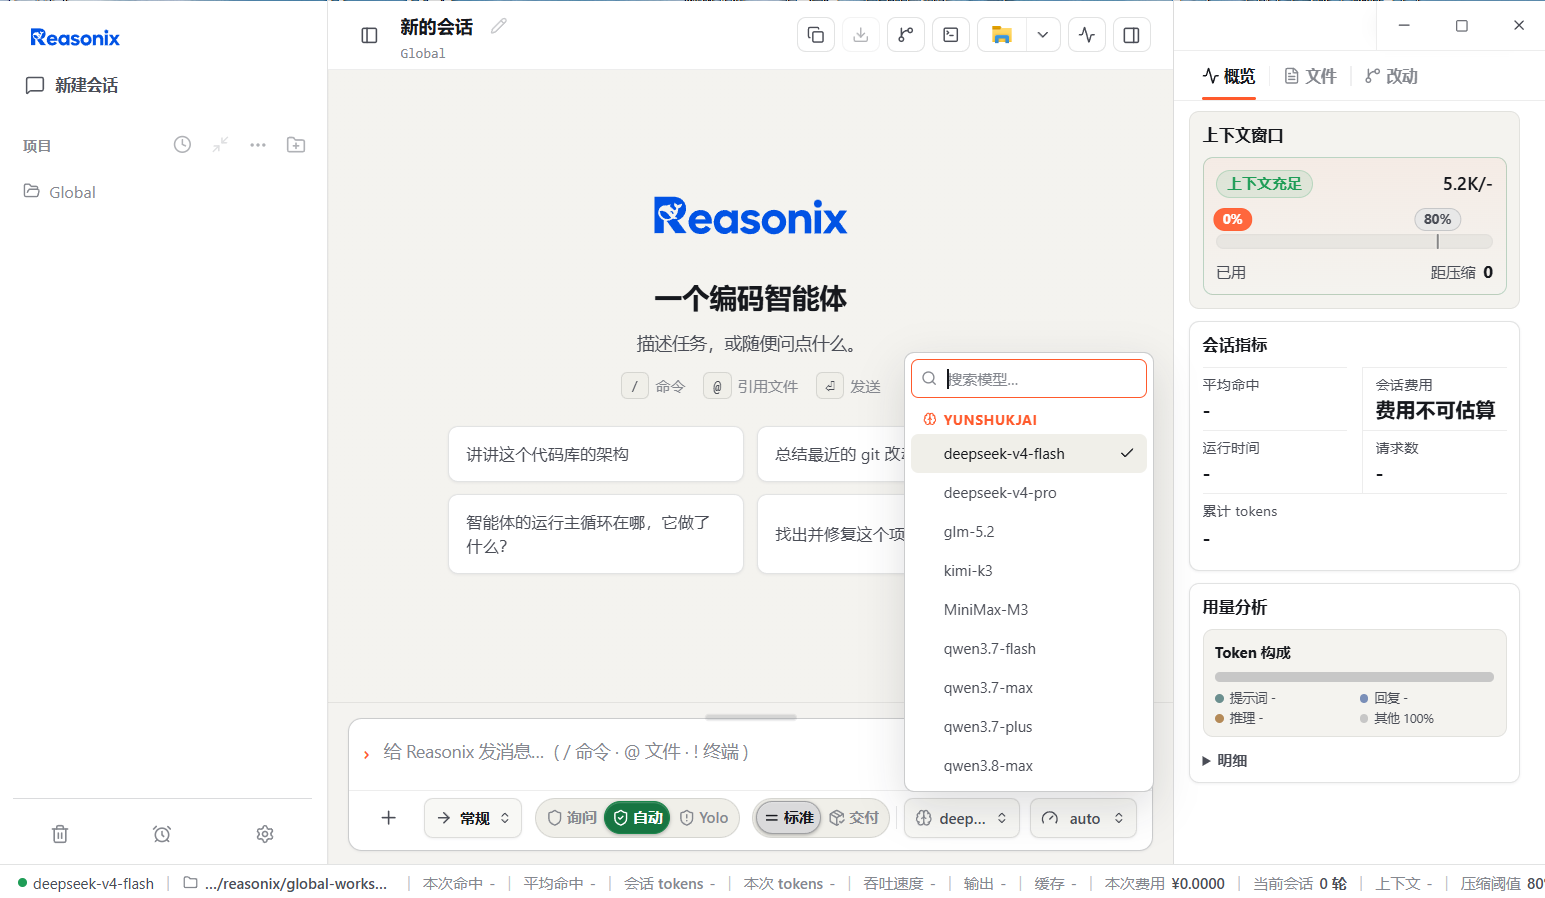The image size is (1545, 898).
Task: Select the 交付 output mode
Action: [854, 818]
